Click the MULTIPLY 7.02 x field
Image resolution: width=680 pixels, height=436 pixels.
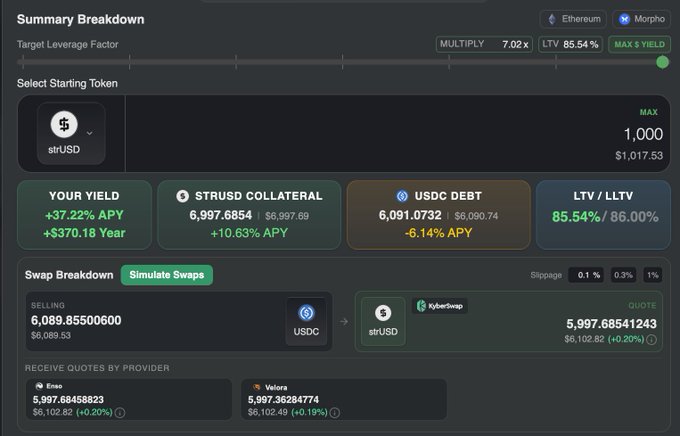pos(484,44)
